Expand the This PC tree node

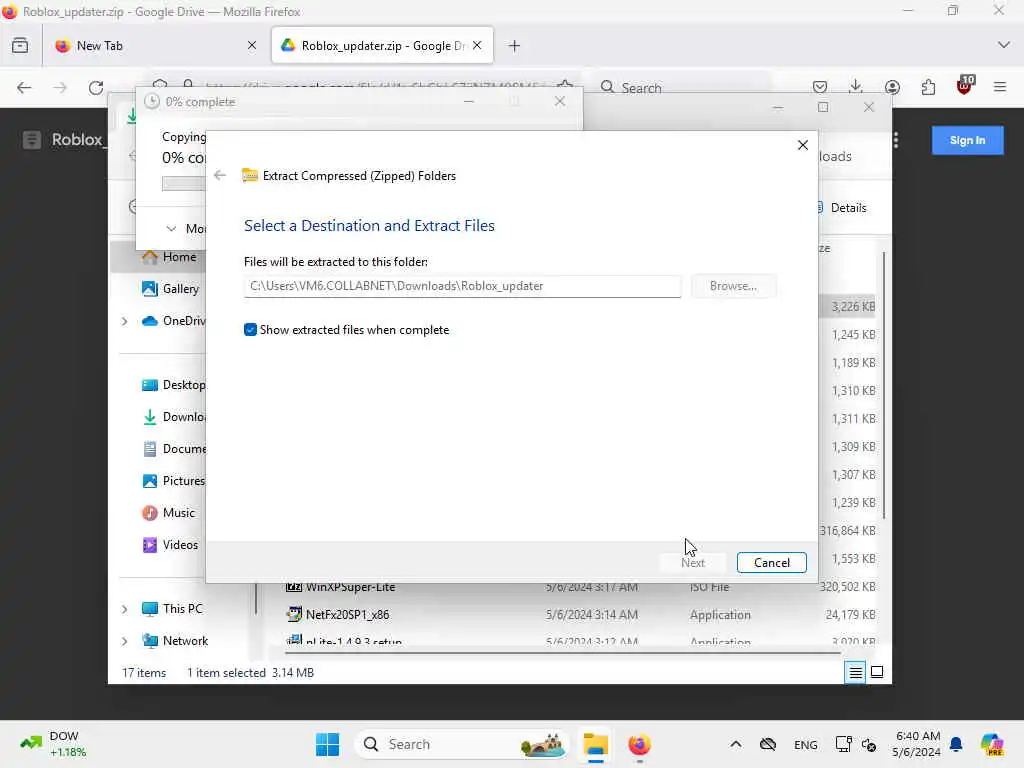point(124,609)
